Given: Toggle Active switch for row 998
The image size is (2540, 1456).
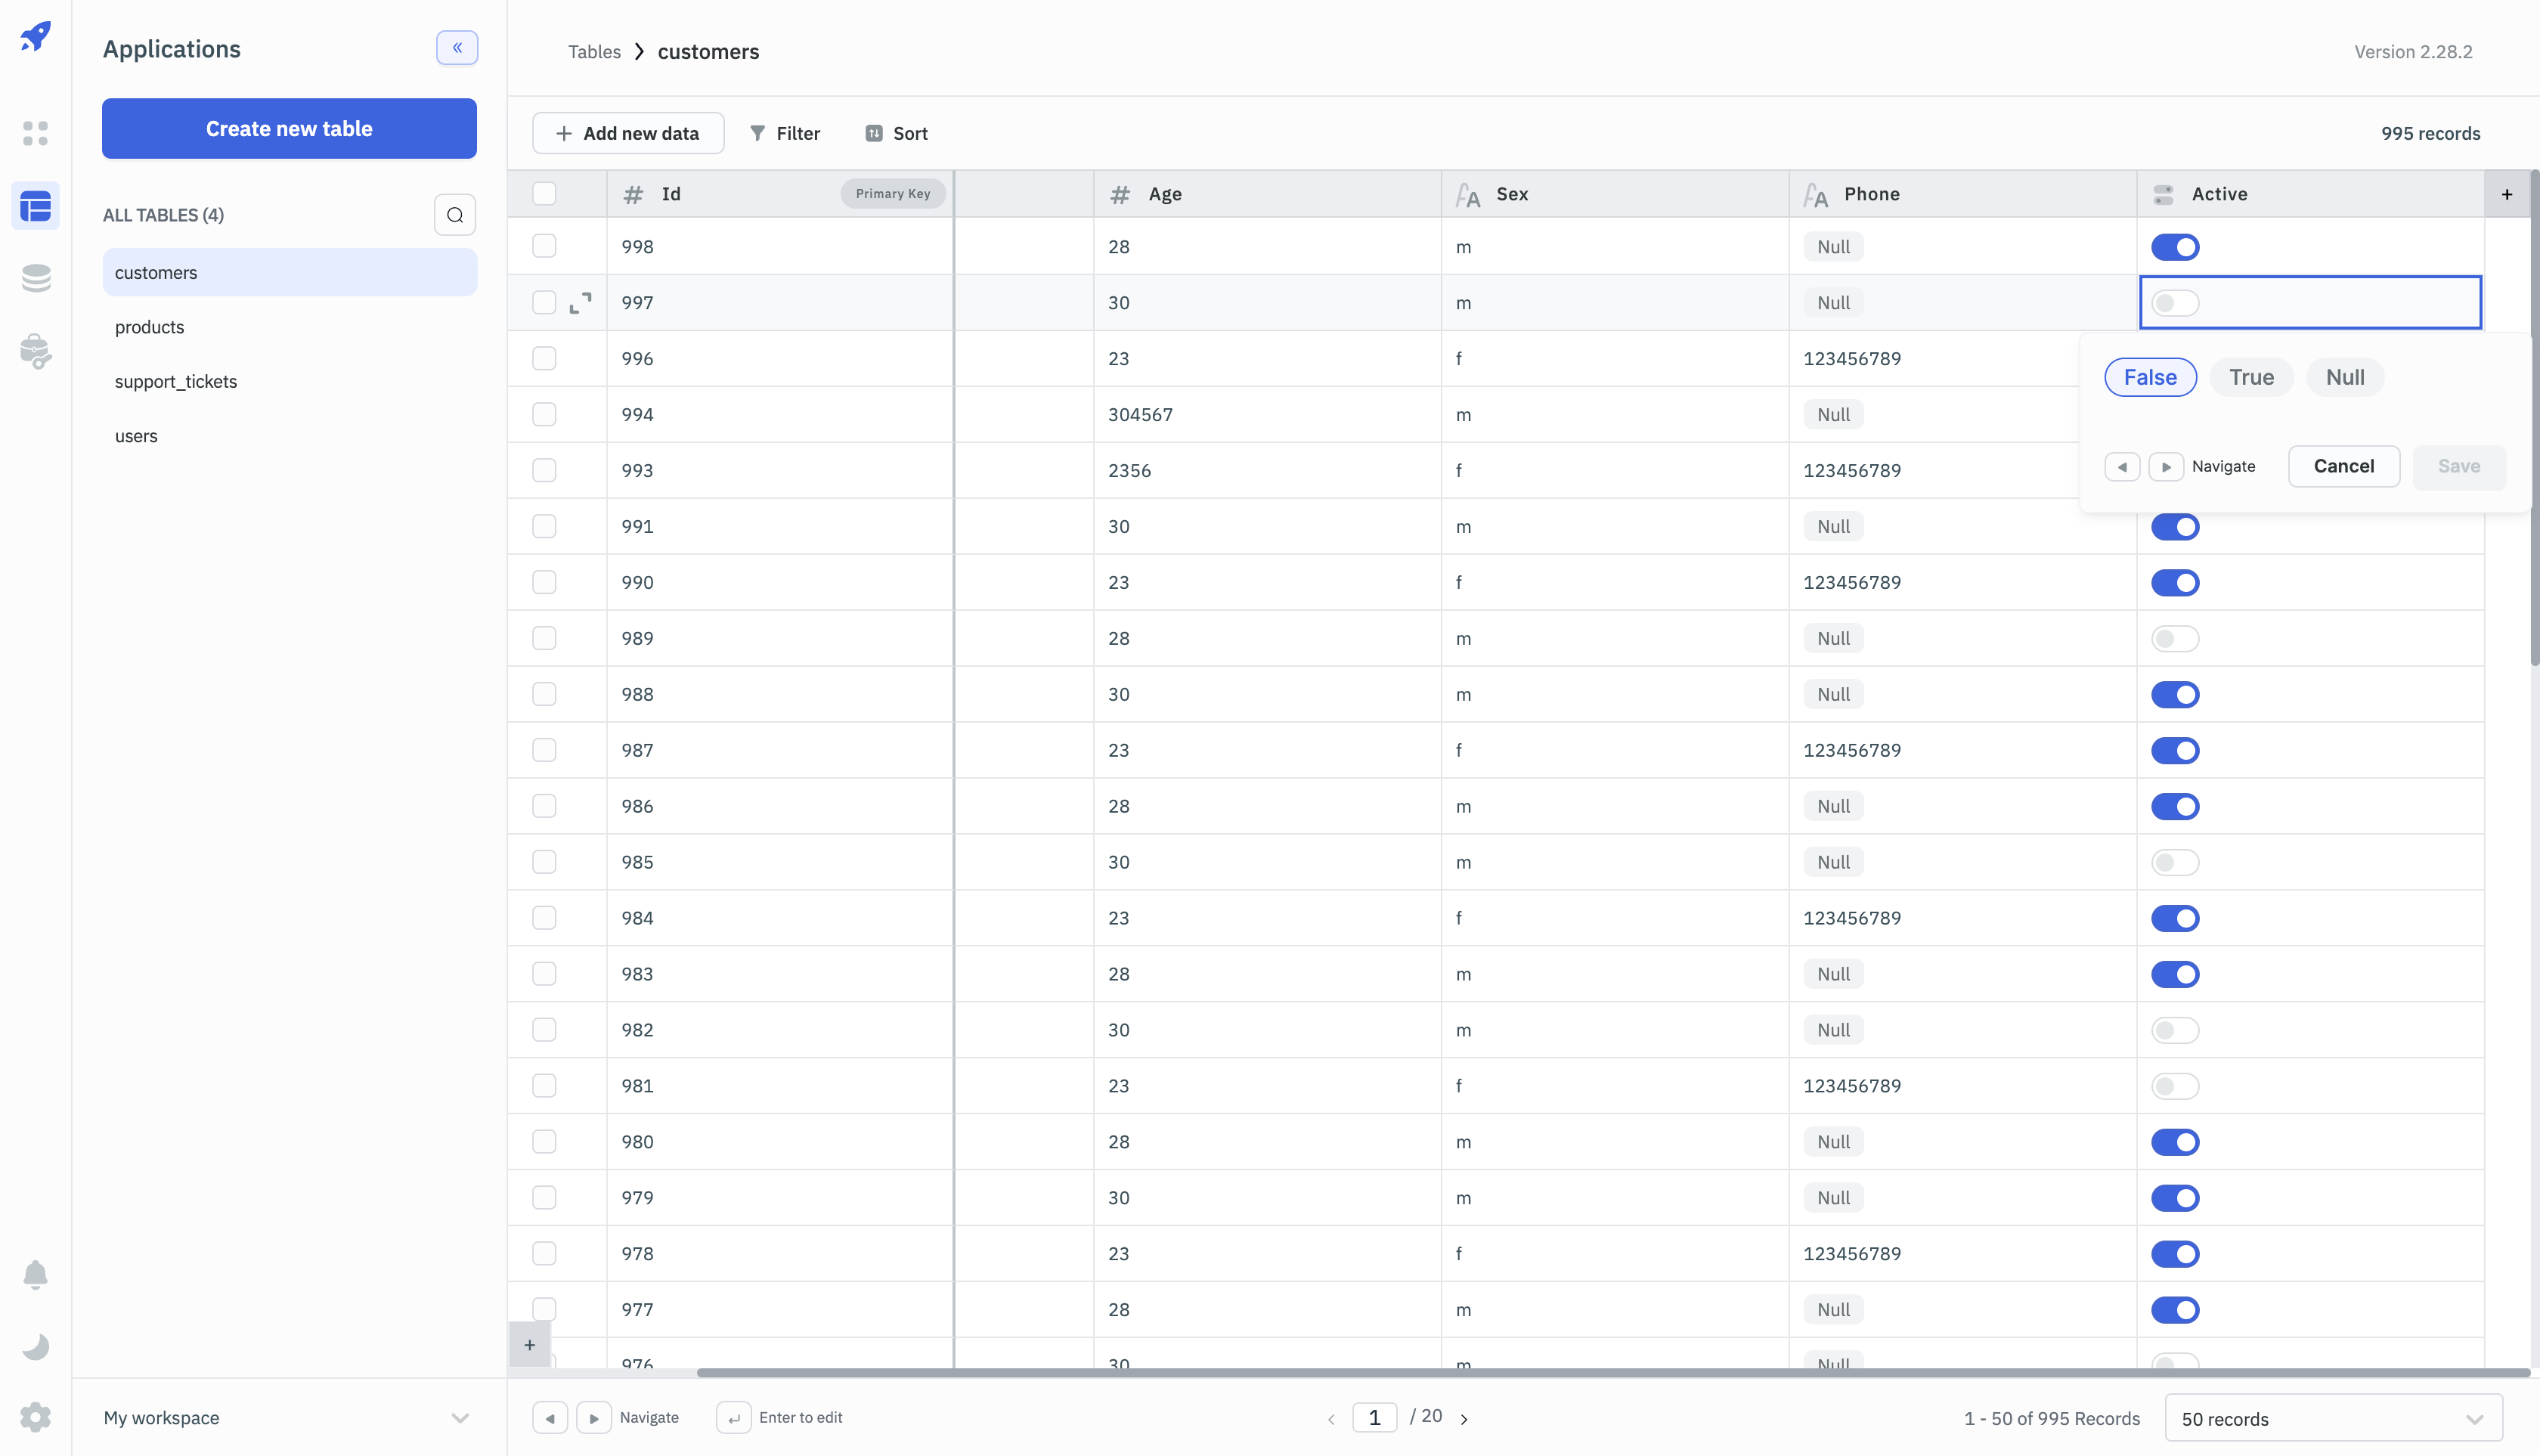Looking at the screenshot, I should (x=2174, y=247).
